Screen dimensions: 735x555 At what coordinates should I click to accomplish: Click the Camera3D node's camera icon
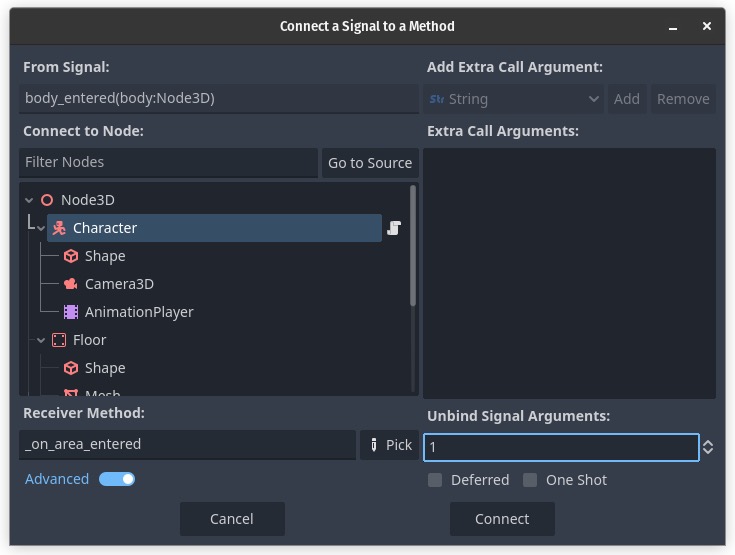tap(71, 284)
